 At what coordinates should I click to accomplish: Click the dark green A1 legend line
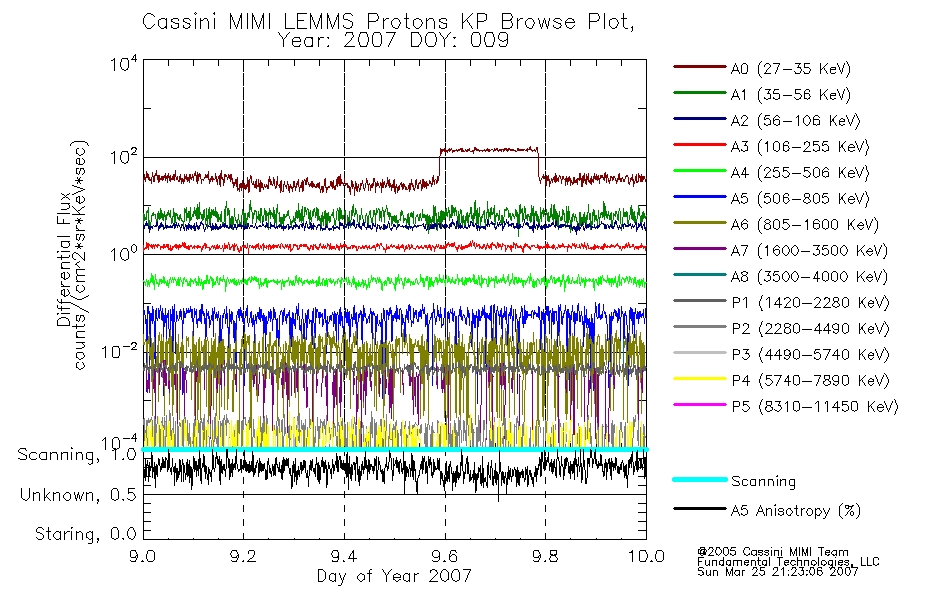point(700,93)
